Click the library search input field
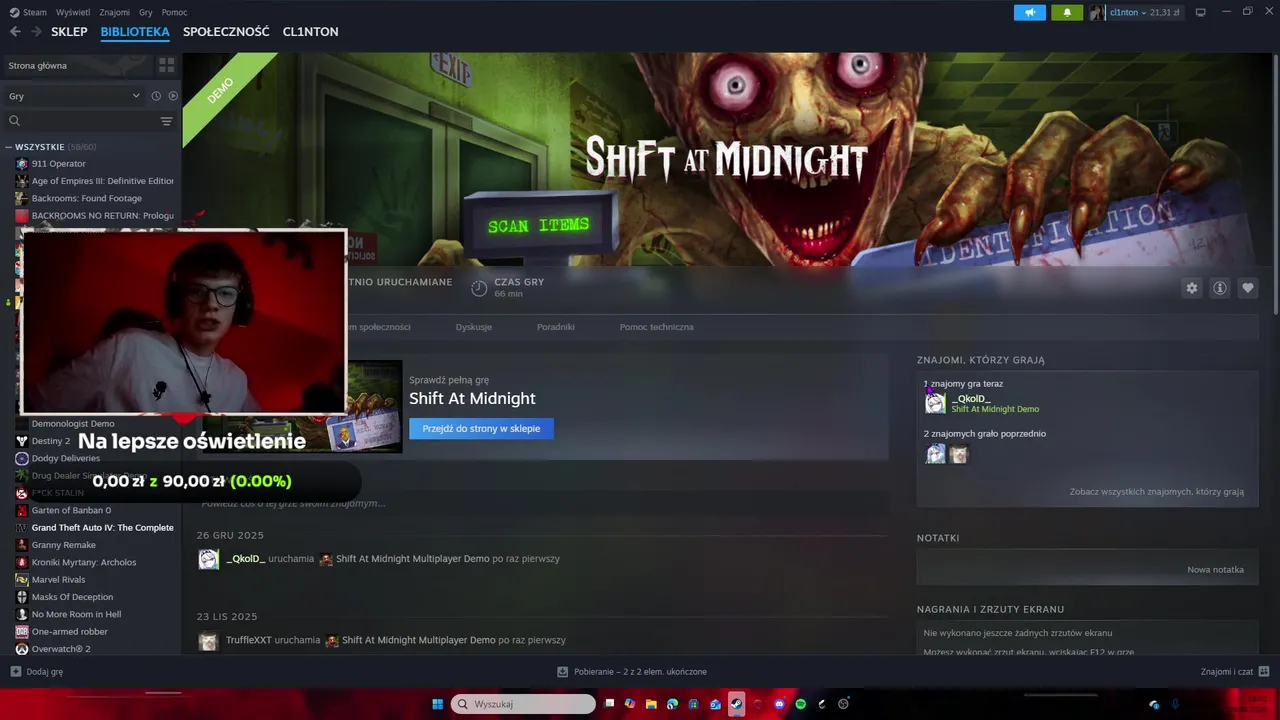1280x720 pixels. click(90, 121)
